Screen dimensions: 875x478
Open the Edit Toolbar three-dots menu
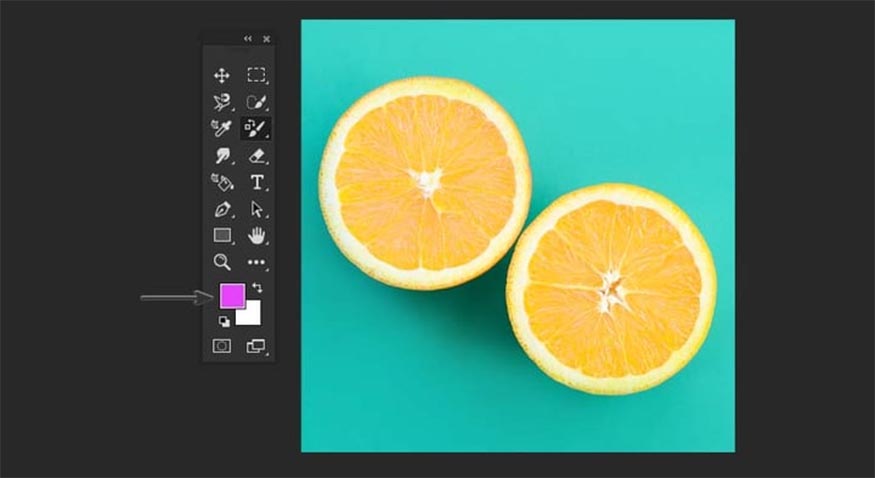256,262
